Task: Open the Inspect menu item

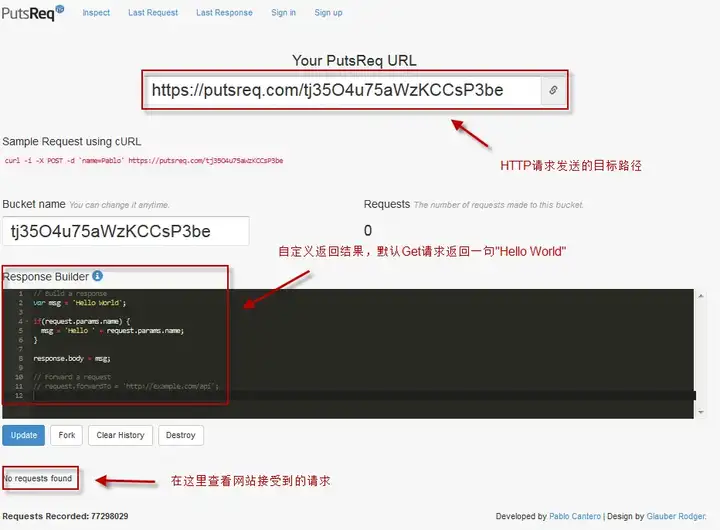Action: pos(96,12)
